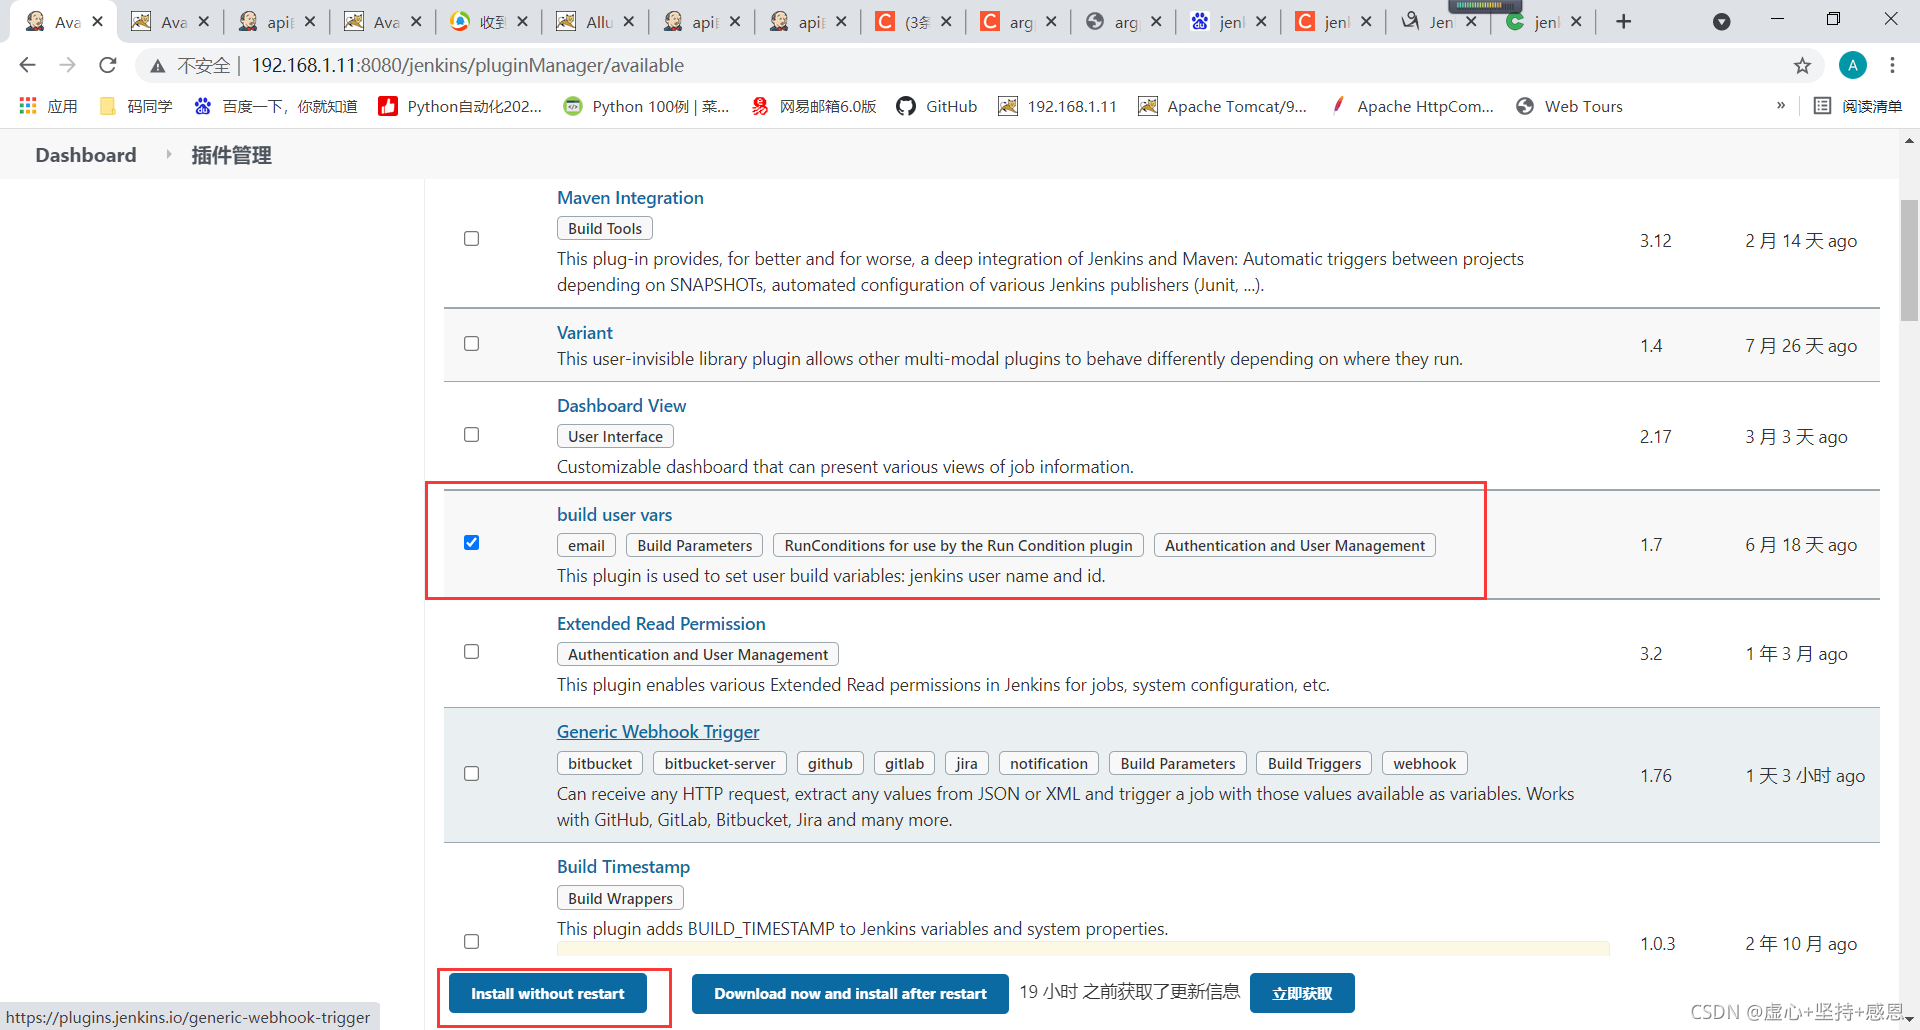The height and width of the screenshot is (1030, 1920).
Task: Open the build user vars plugin link
Action: (614, 514)
